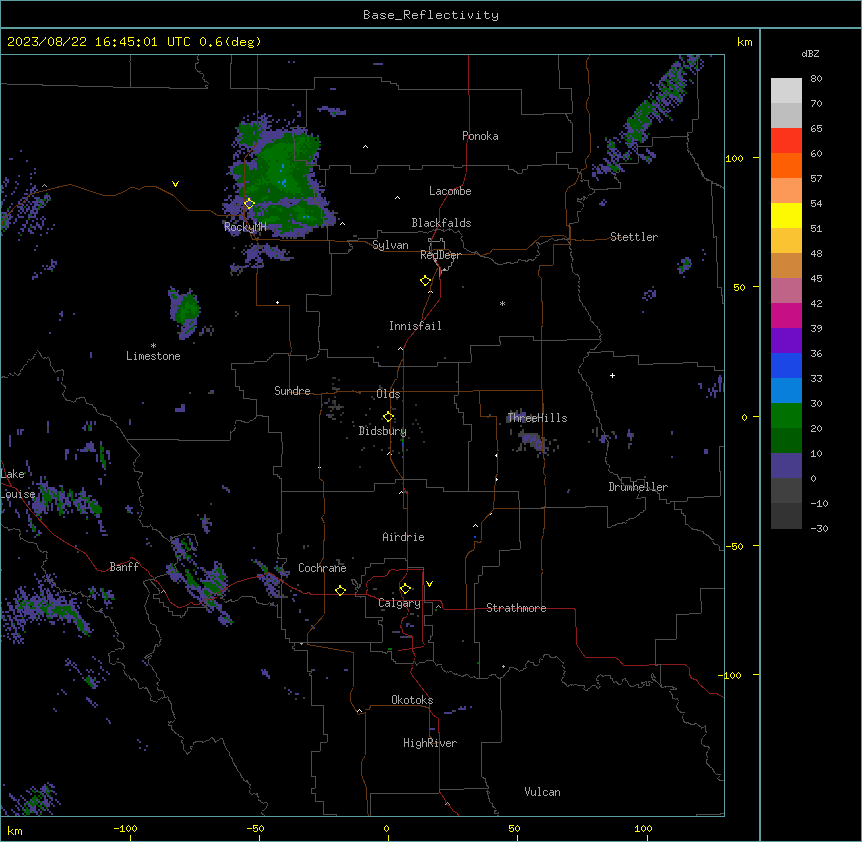Click the Base_Reflectivity title
The image size is (862, 842).
point(431,15)
